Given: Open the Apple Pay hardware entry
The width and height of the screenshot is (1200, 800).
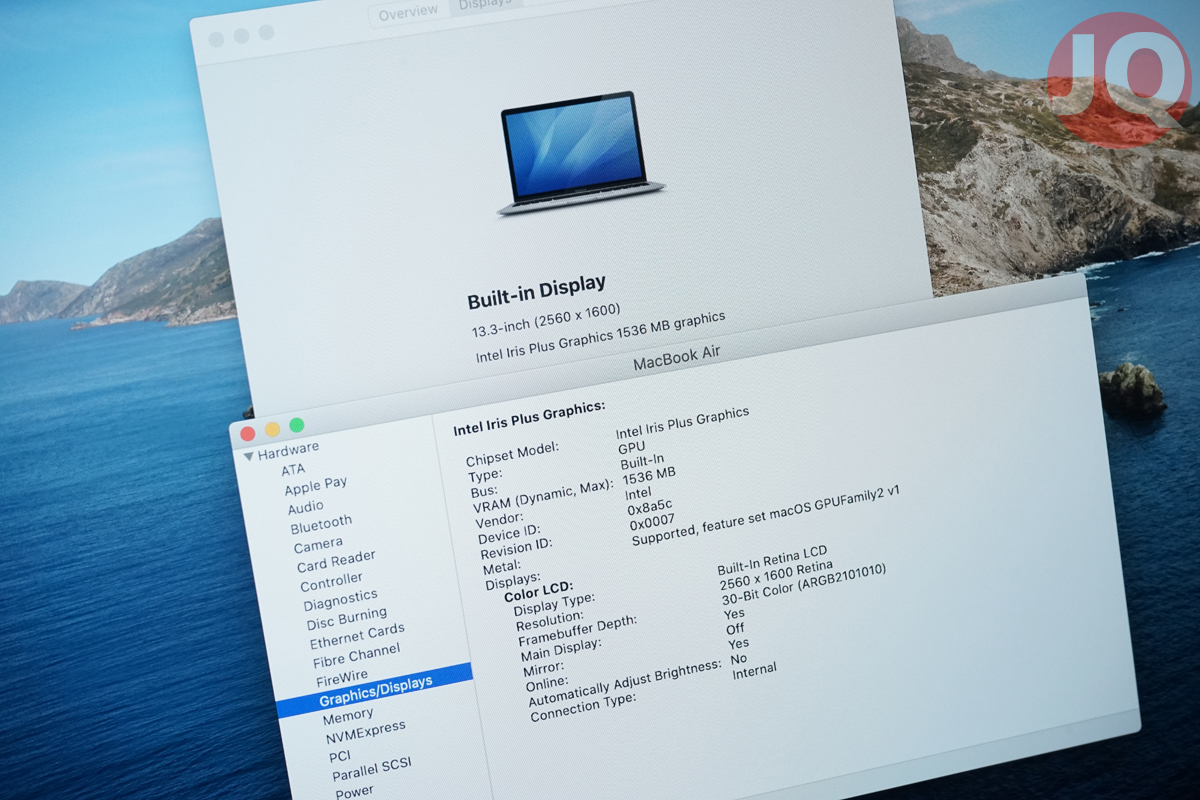Looking at the screenshot, I should 316,486.
